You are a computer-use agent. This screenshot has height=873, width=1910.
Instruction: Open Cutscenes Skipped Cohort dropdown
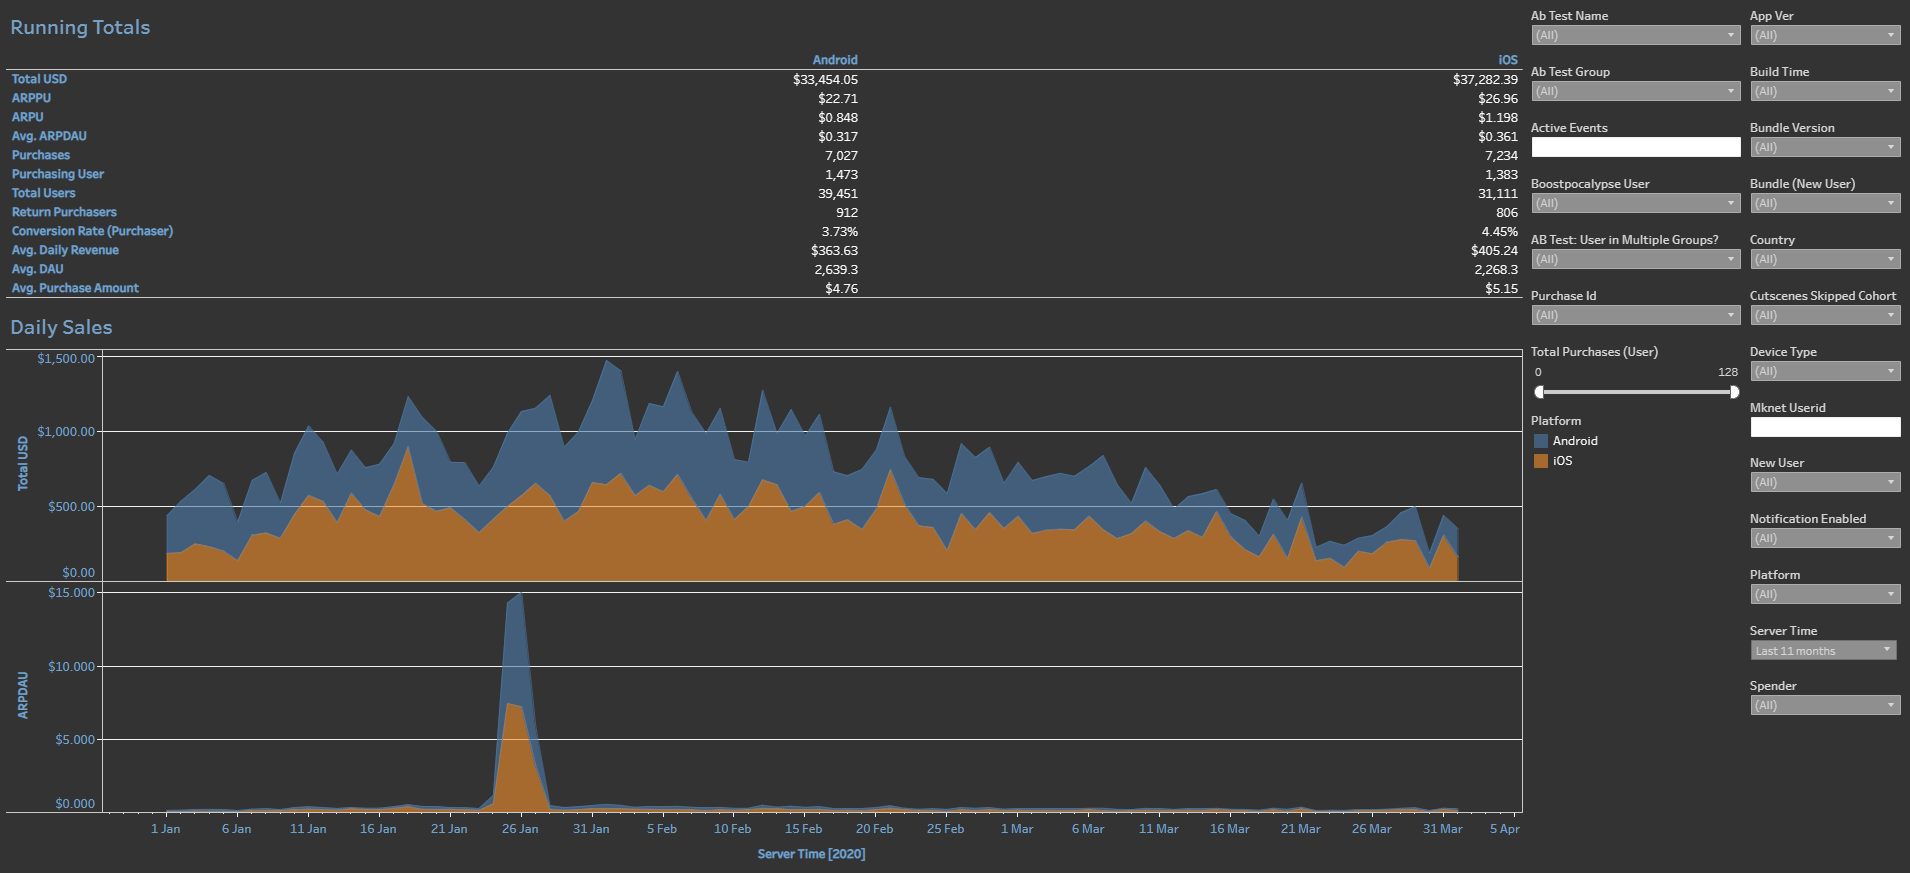[x=1825, y=315]
